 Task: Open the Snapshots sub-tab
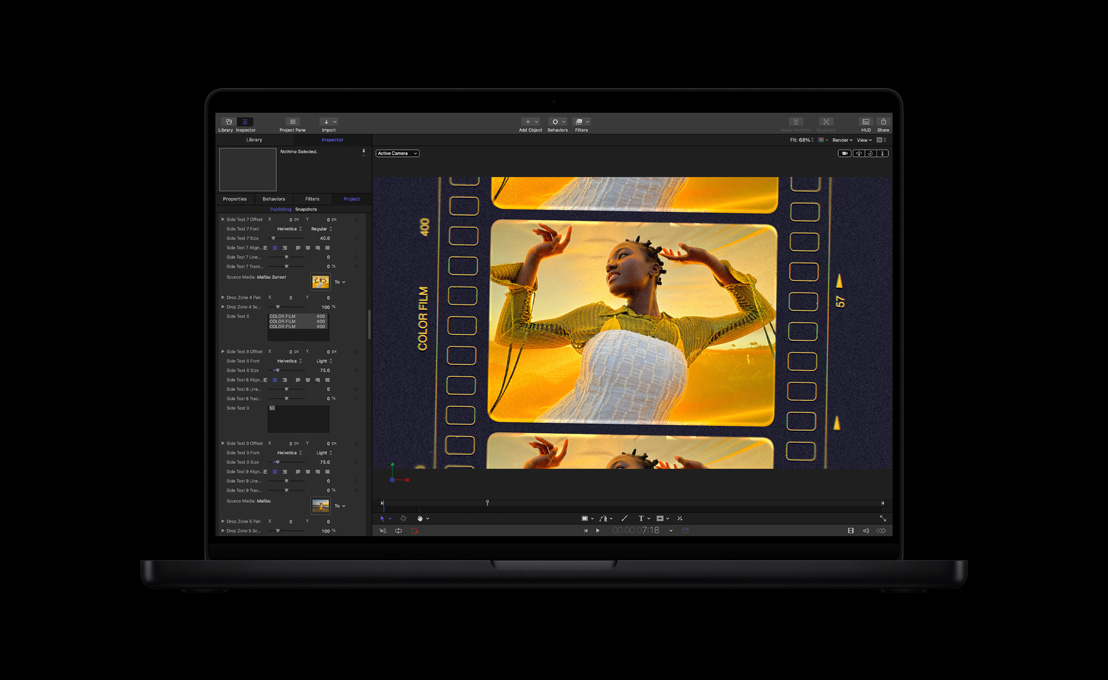click(306, 209)
